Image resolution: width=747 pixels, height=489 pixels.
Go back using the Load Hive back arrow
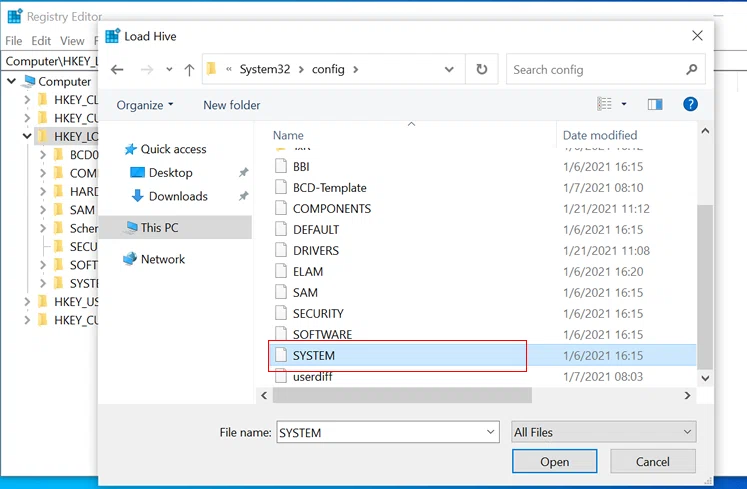pyautogui.click(x=117, y=70)
